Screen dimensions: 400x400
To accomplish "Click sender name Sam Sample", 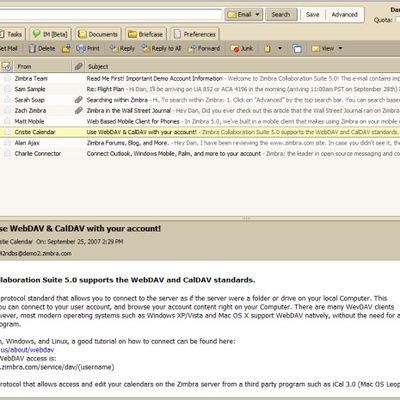I will click(x=30, y=89).
